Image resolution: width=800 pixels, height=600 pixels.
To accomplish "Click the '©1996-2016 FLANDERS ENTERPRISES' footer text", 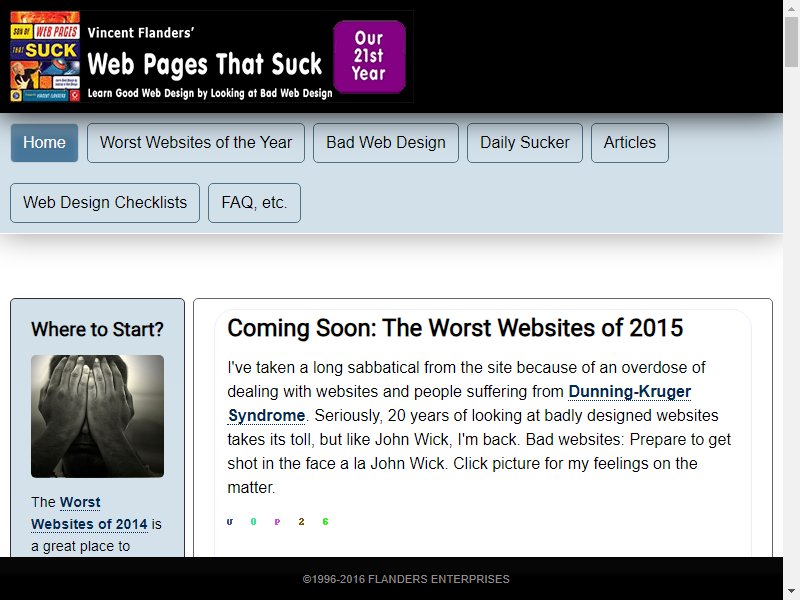I will click(406, 579).
